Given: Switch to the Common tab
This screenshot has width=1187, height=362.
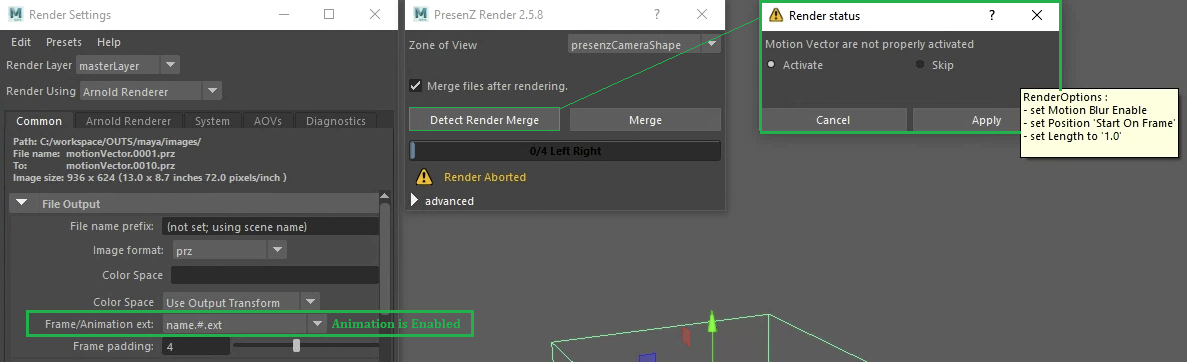Looking at the screenshot, I should (x=39, y=121).
